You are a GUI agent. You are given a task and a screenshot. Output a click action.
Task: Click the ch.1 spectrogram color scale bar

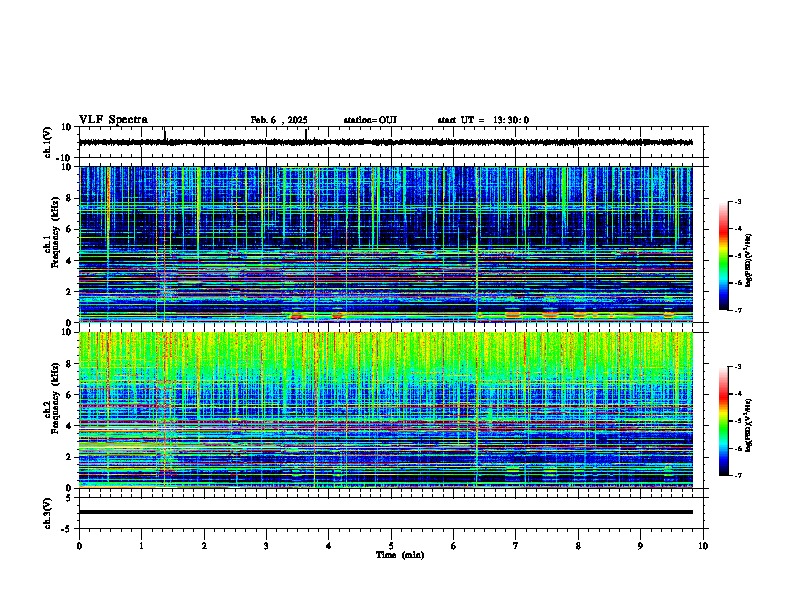(x=724, y=256)
